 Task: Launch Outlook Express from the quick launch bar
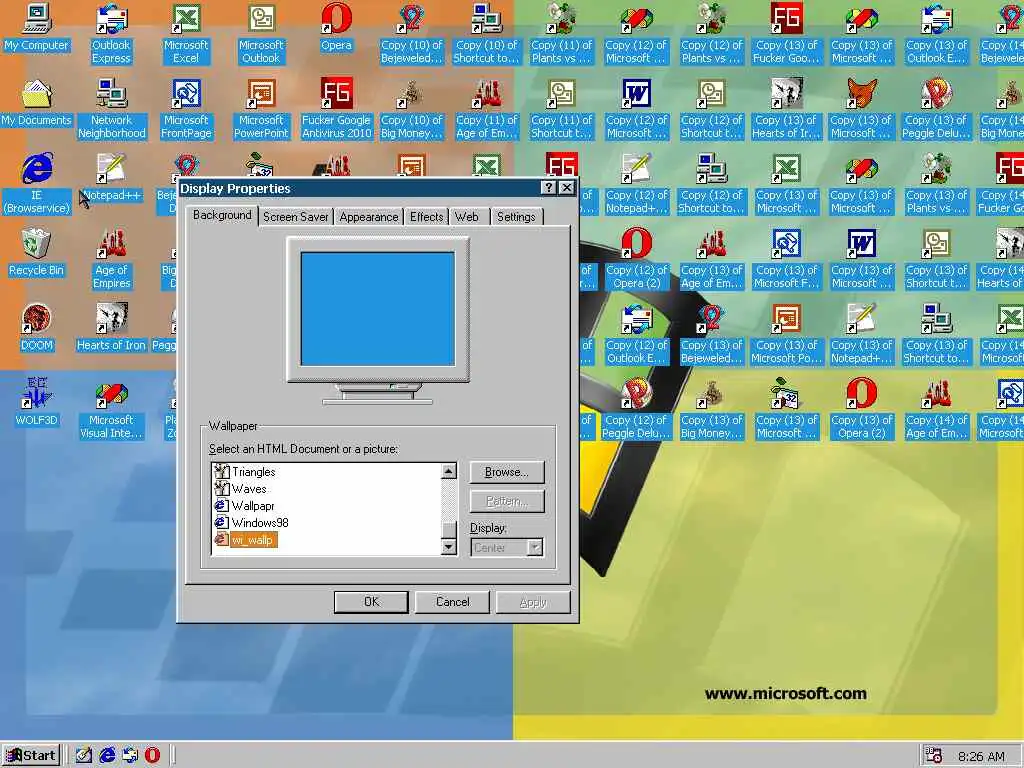(130, 755)
